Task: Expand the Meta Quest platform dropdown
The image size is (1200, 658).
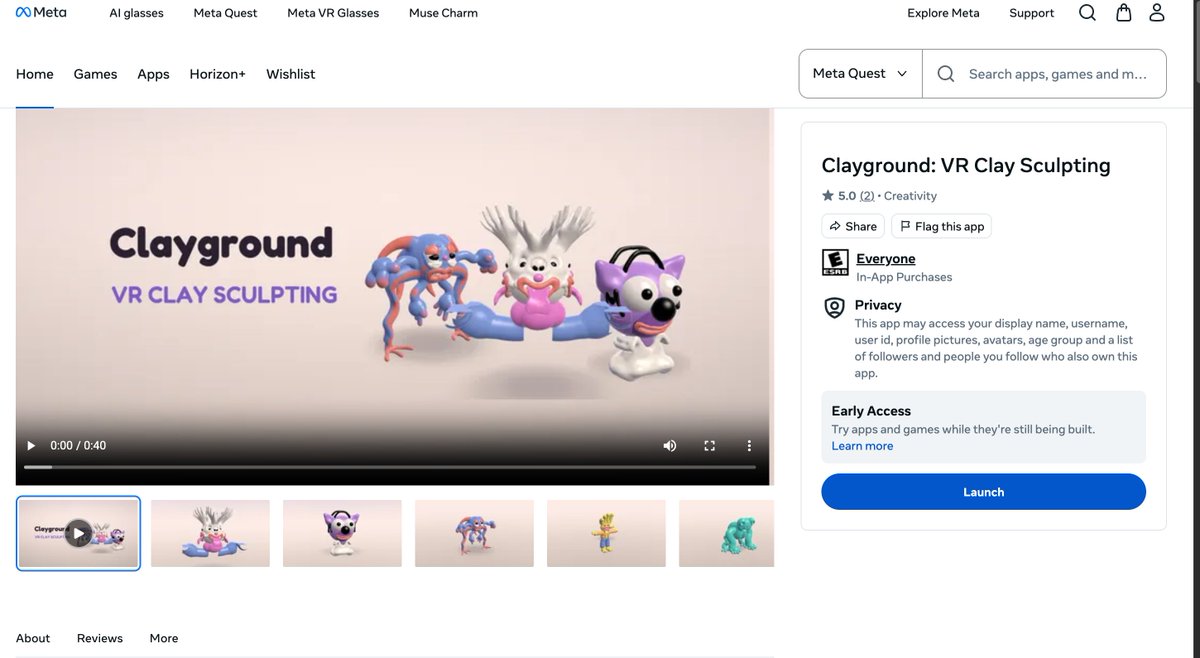Action: [860, 74]
